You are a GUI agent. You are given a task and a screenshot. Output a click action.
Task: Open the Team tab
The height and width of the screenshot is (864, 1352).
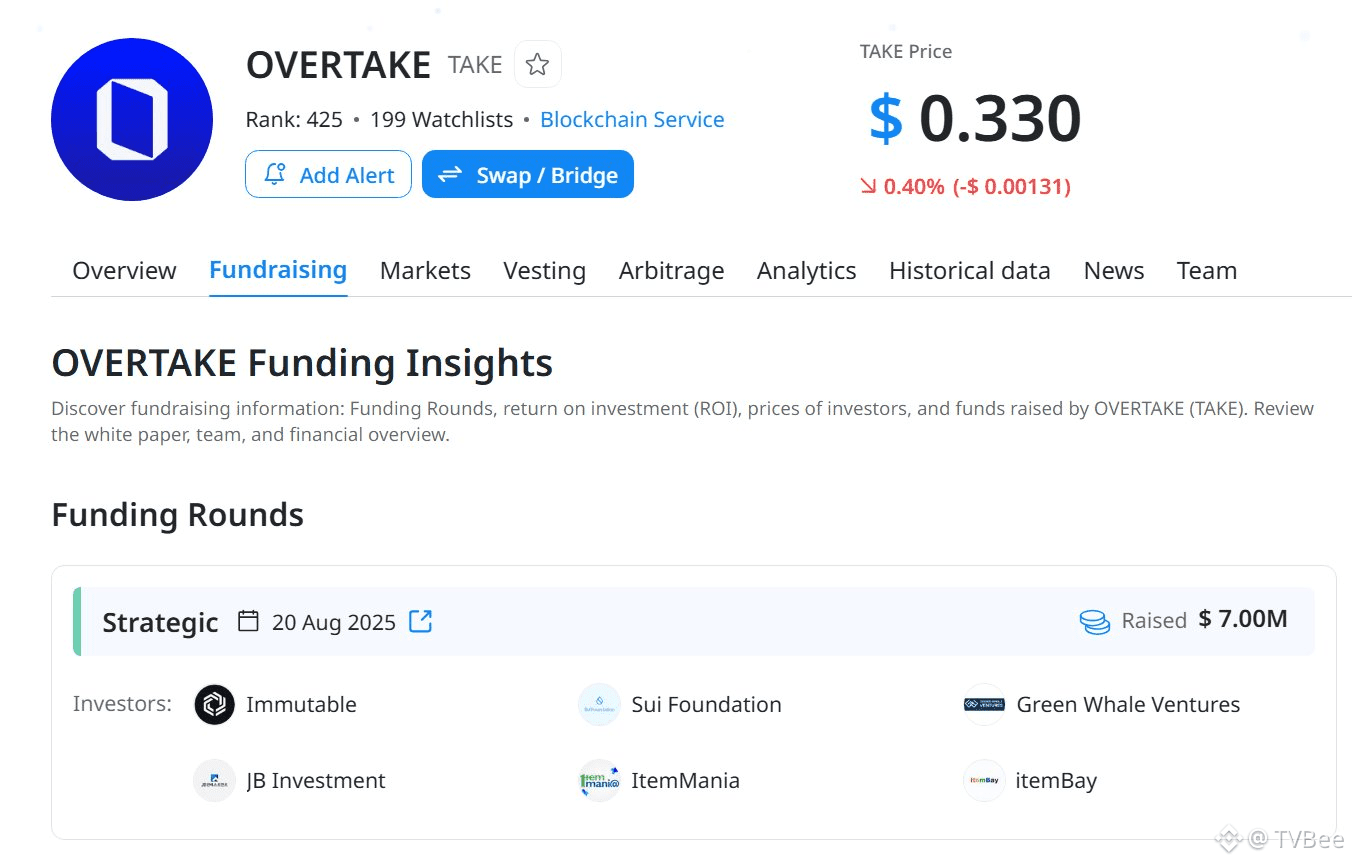[x=1206, y=270]
